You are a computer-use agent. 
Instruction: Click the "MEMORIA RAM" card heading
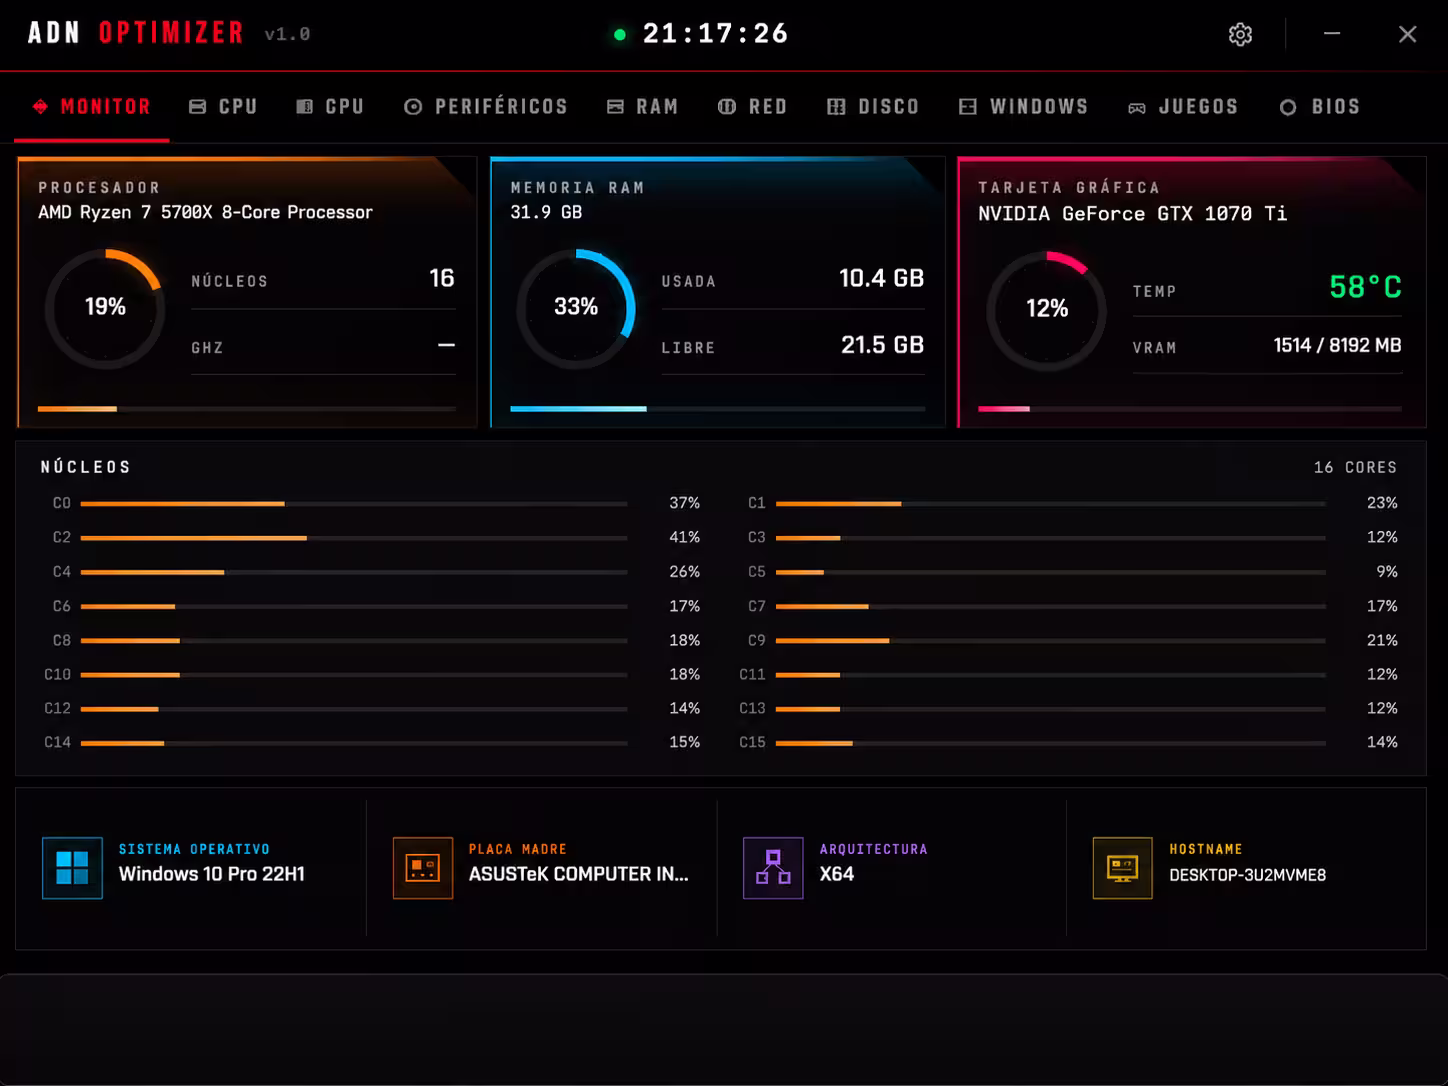pos(577,188)
